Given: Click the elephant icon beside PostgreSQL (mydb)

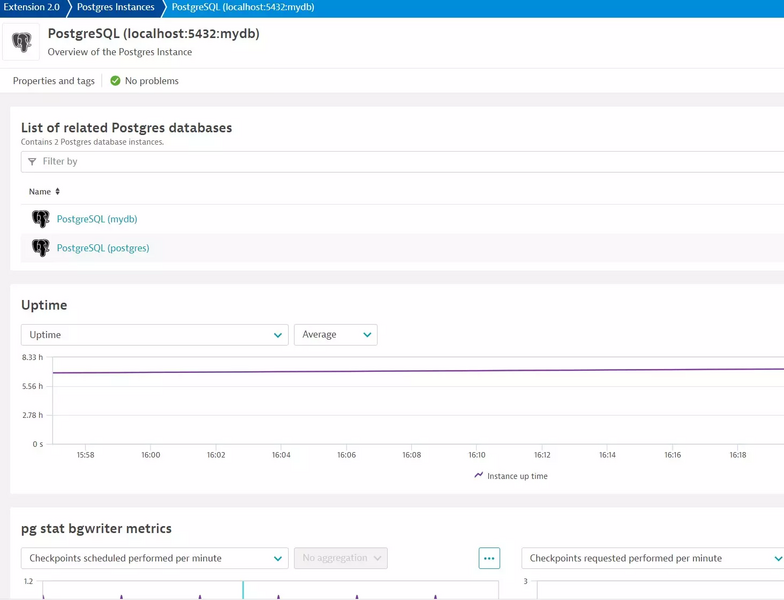Looking at the screenshot, I should click(x=41, y=219).
